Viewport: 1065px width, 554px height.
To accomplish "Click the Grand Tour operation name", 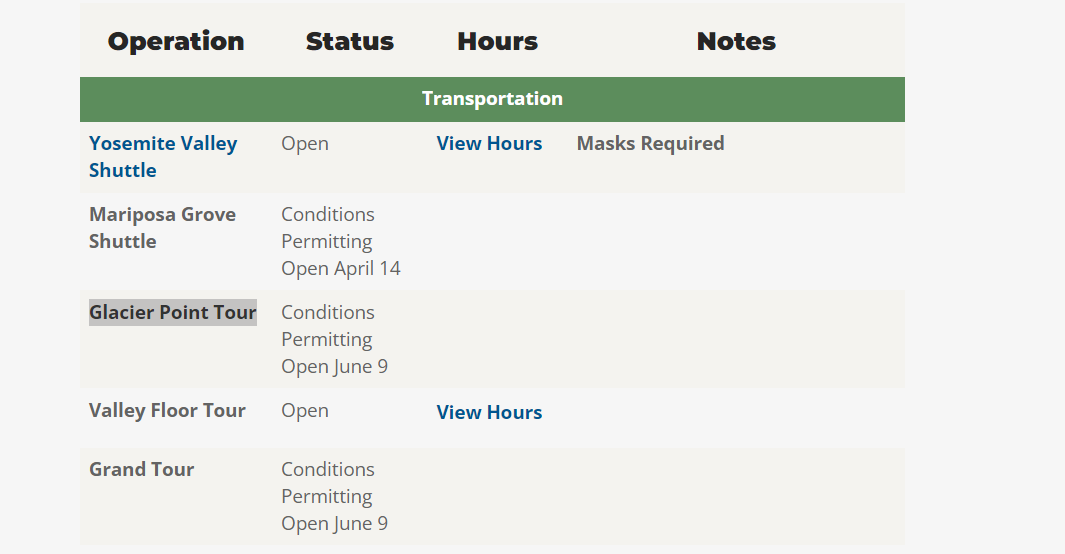I will click(141, 469).
